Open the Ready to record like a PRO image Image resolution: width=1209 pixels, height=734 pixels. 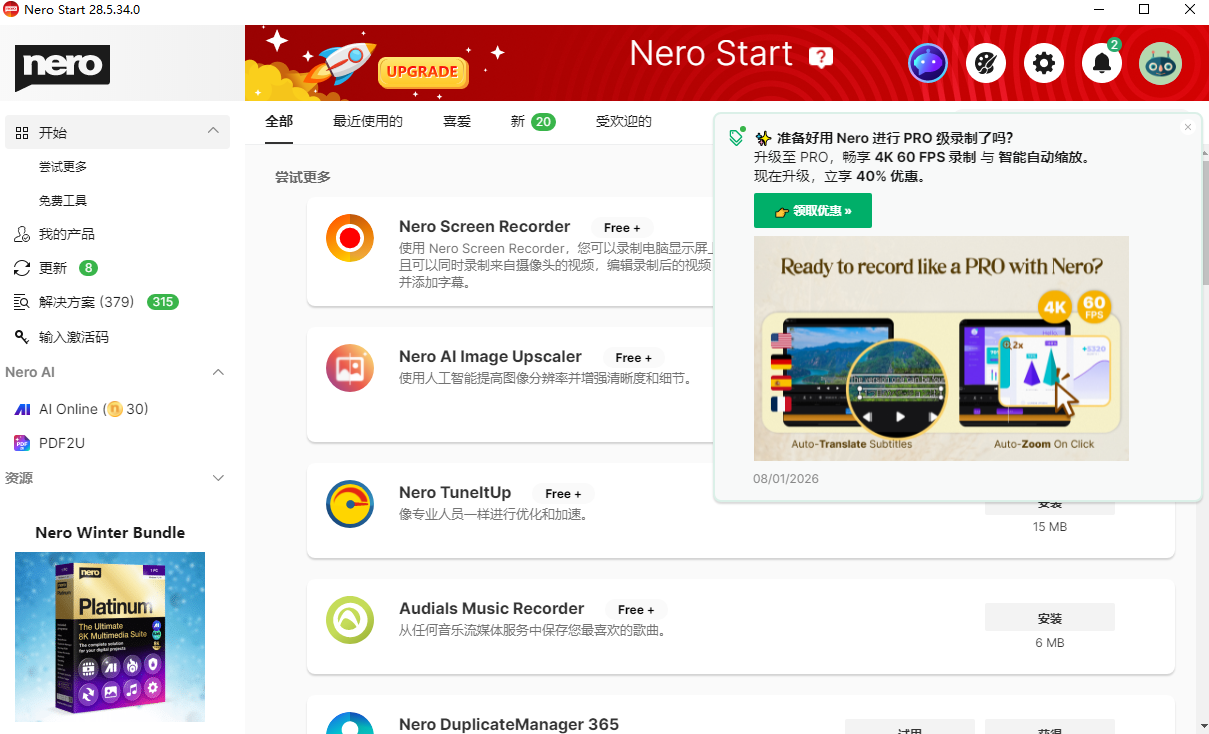[x=941, y=348]
